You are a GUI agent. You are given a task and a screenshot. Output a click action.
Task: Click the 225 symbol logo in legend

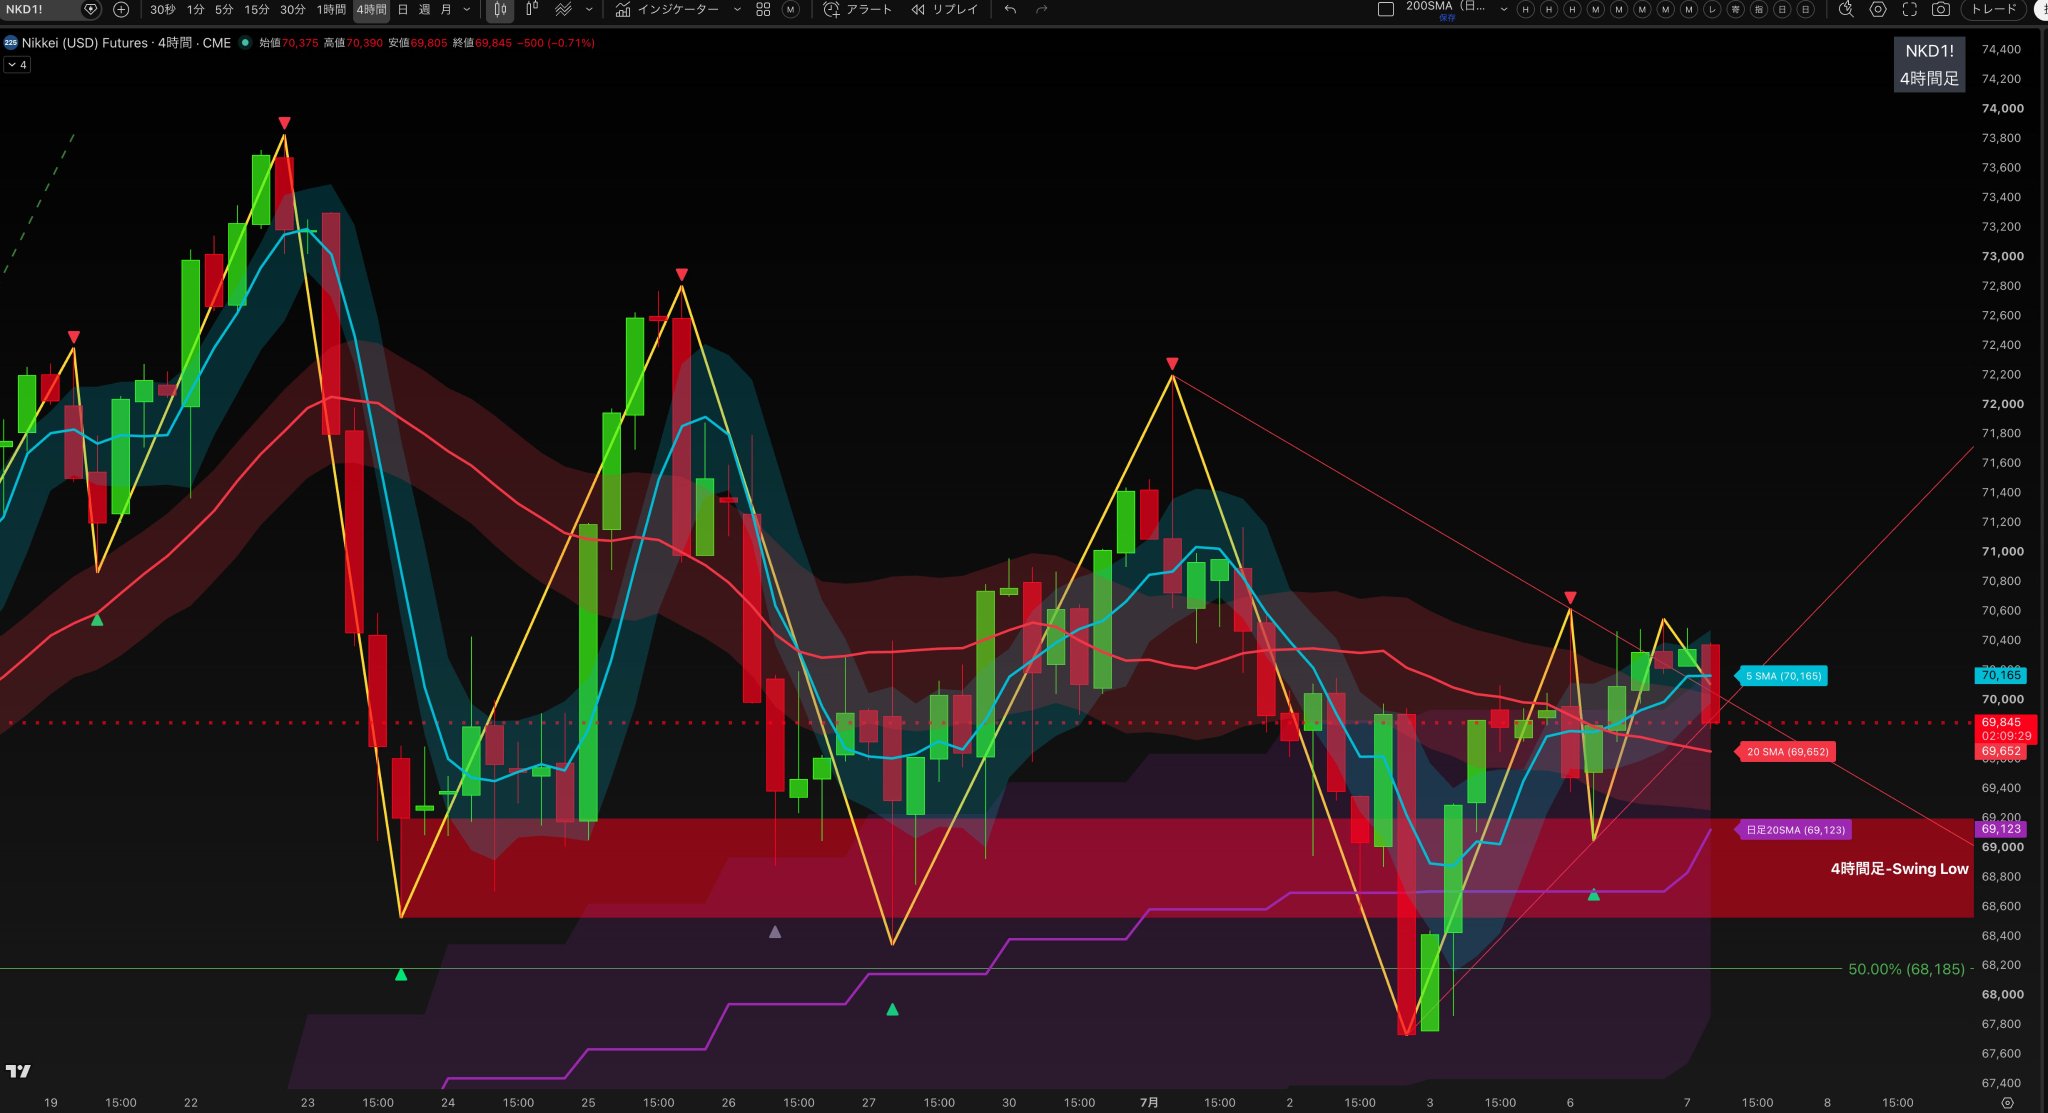point(11,43)
